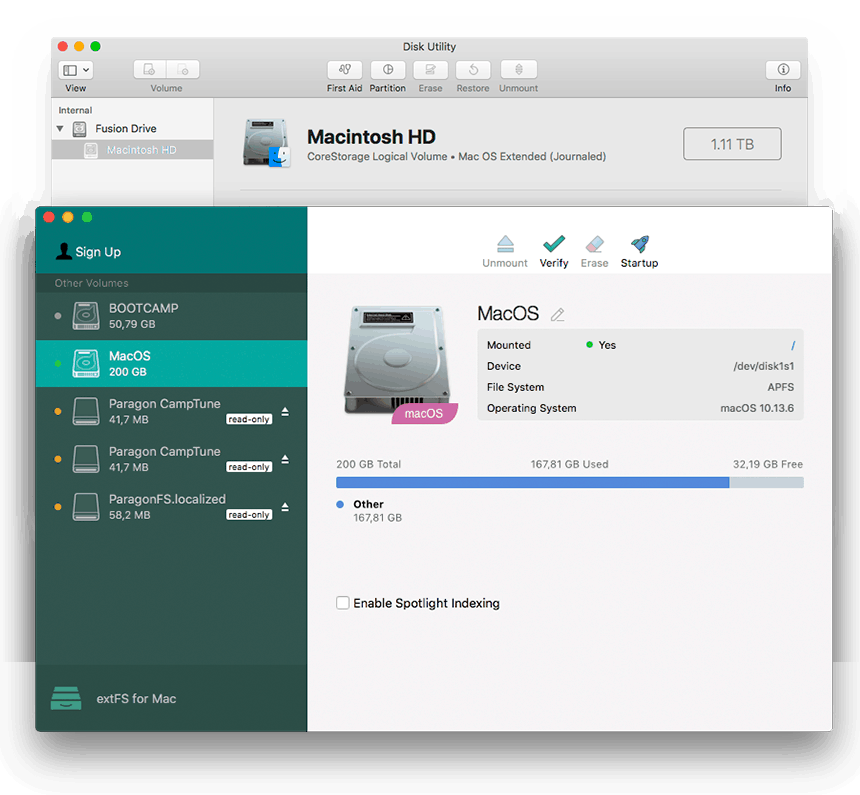Click the 1.11 TB size button
Screen dimensions: 860x795
tap(731, 143)
